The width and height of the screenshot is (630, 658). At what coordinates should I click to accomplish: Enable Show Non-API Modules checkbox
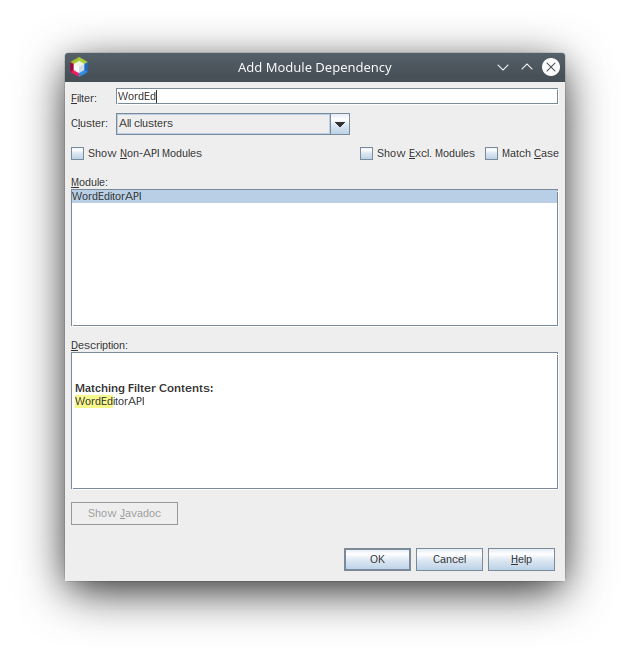(x=78, y=154)
